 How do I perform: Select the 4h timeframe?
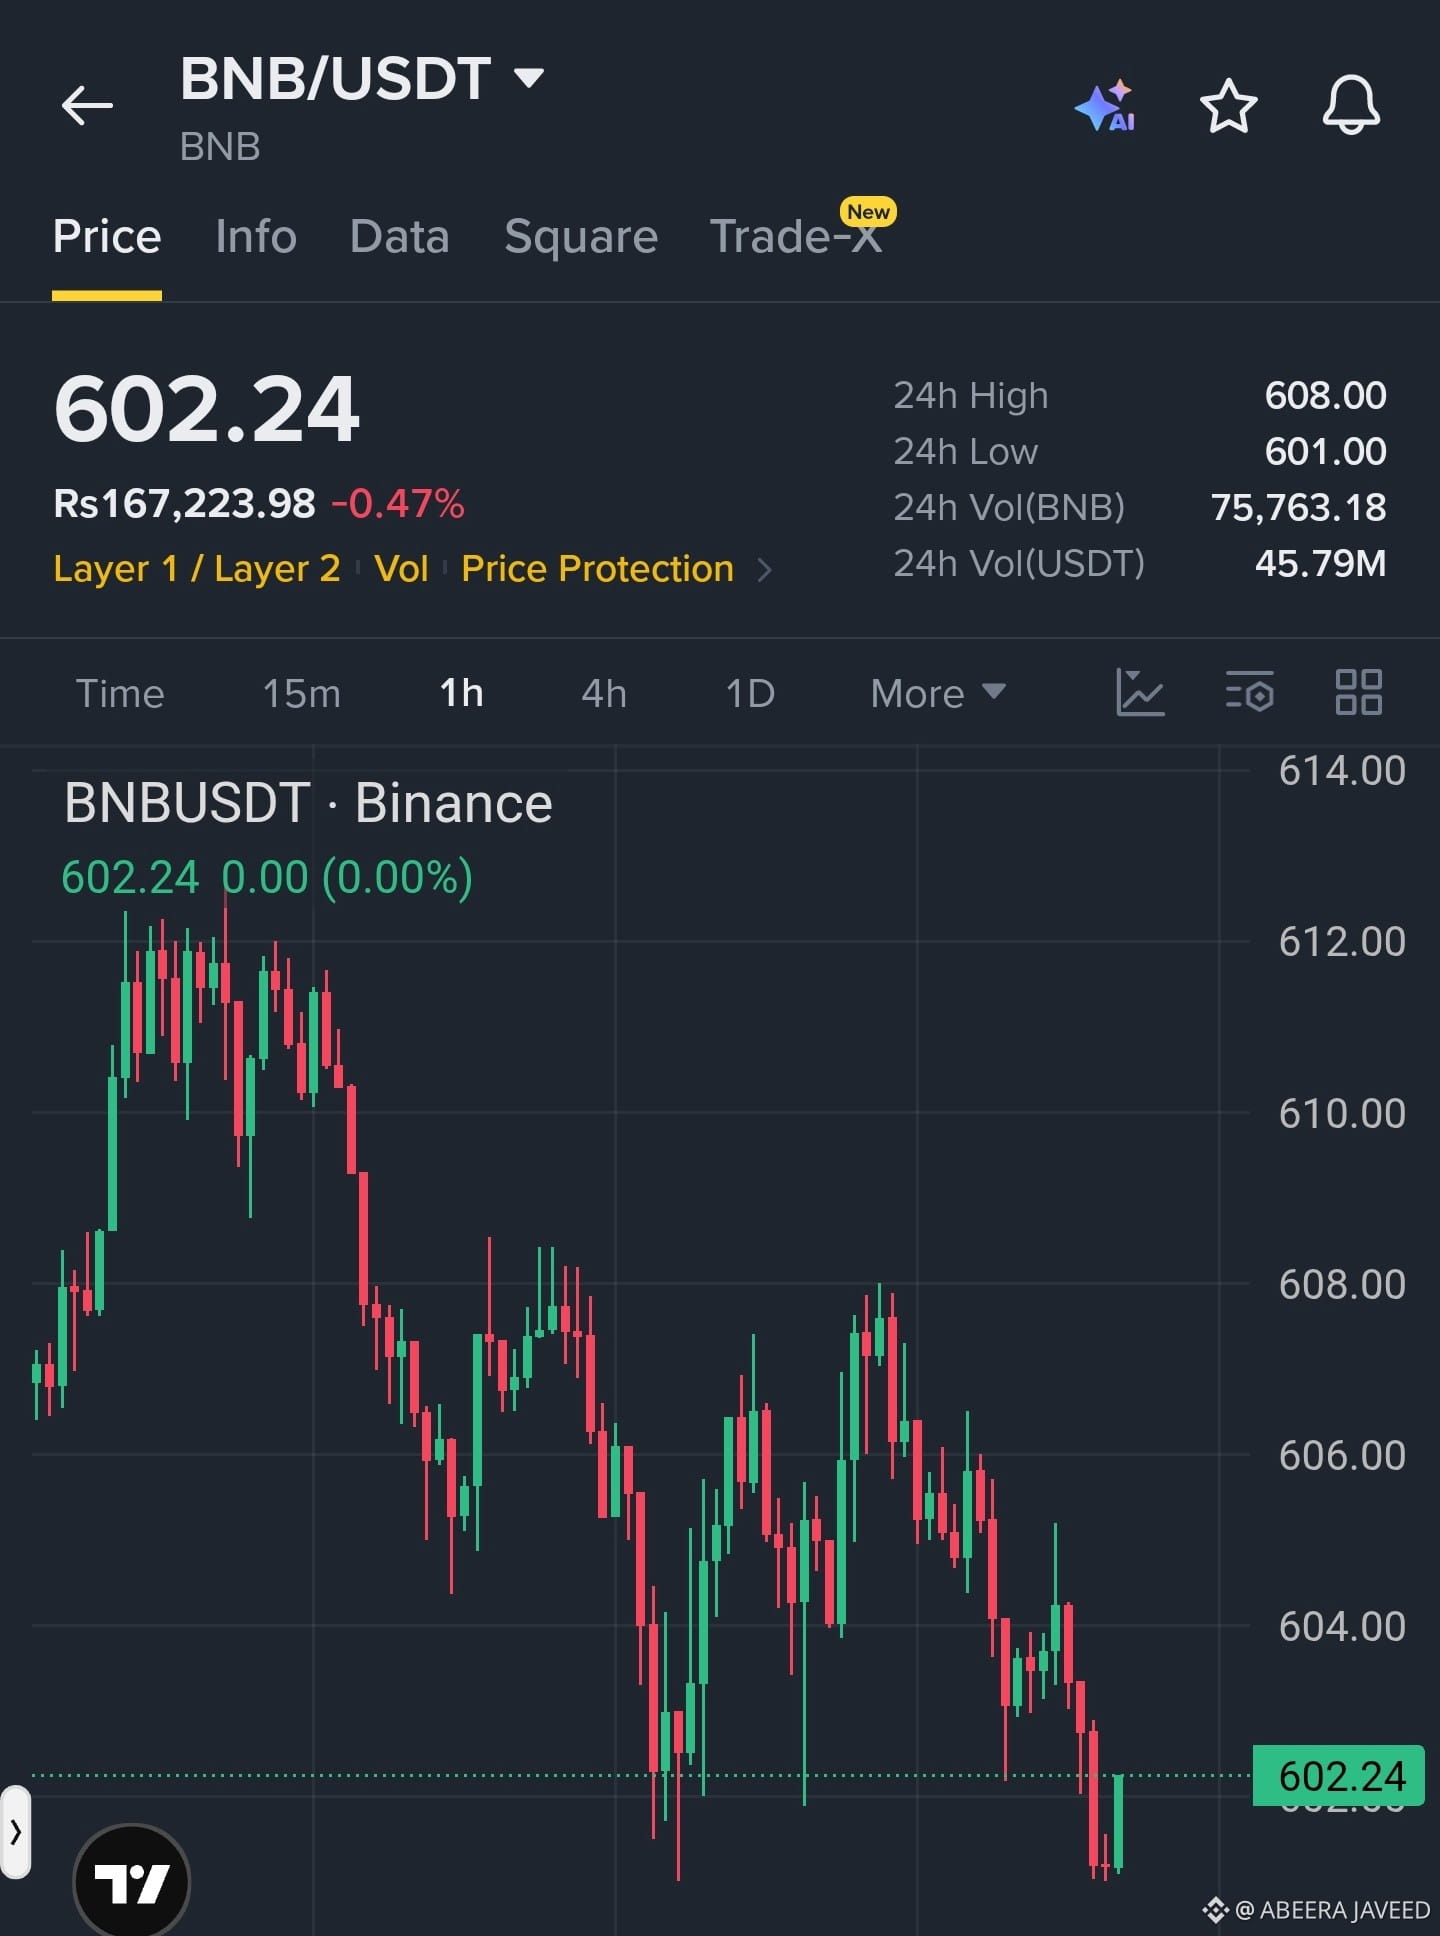[x=604, y=693]
